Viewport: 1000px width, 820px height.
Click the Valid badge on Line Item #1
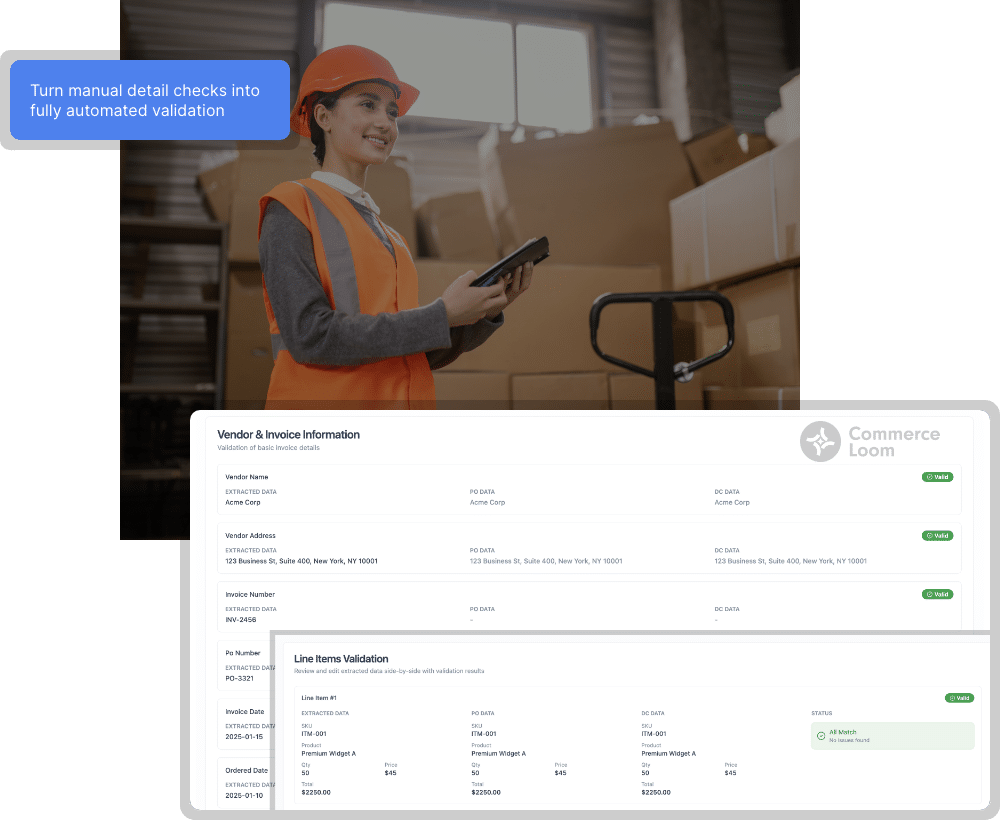[960, 697]
